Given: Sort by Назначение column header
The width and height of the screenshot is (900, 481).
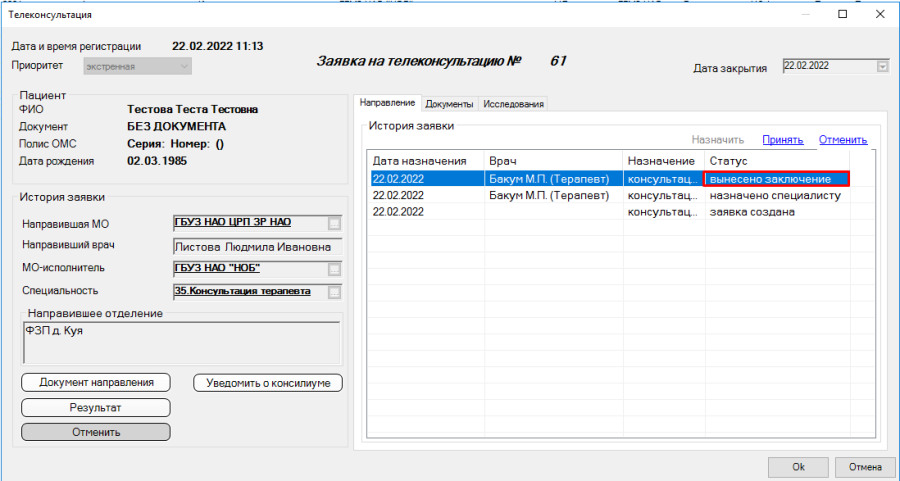Looking at the screenshot, I should [664, 161].
